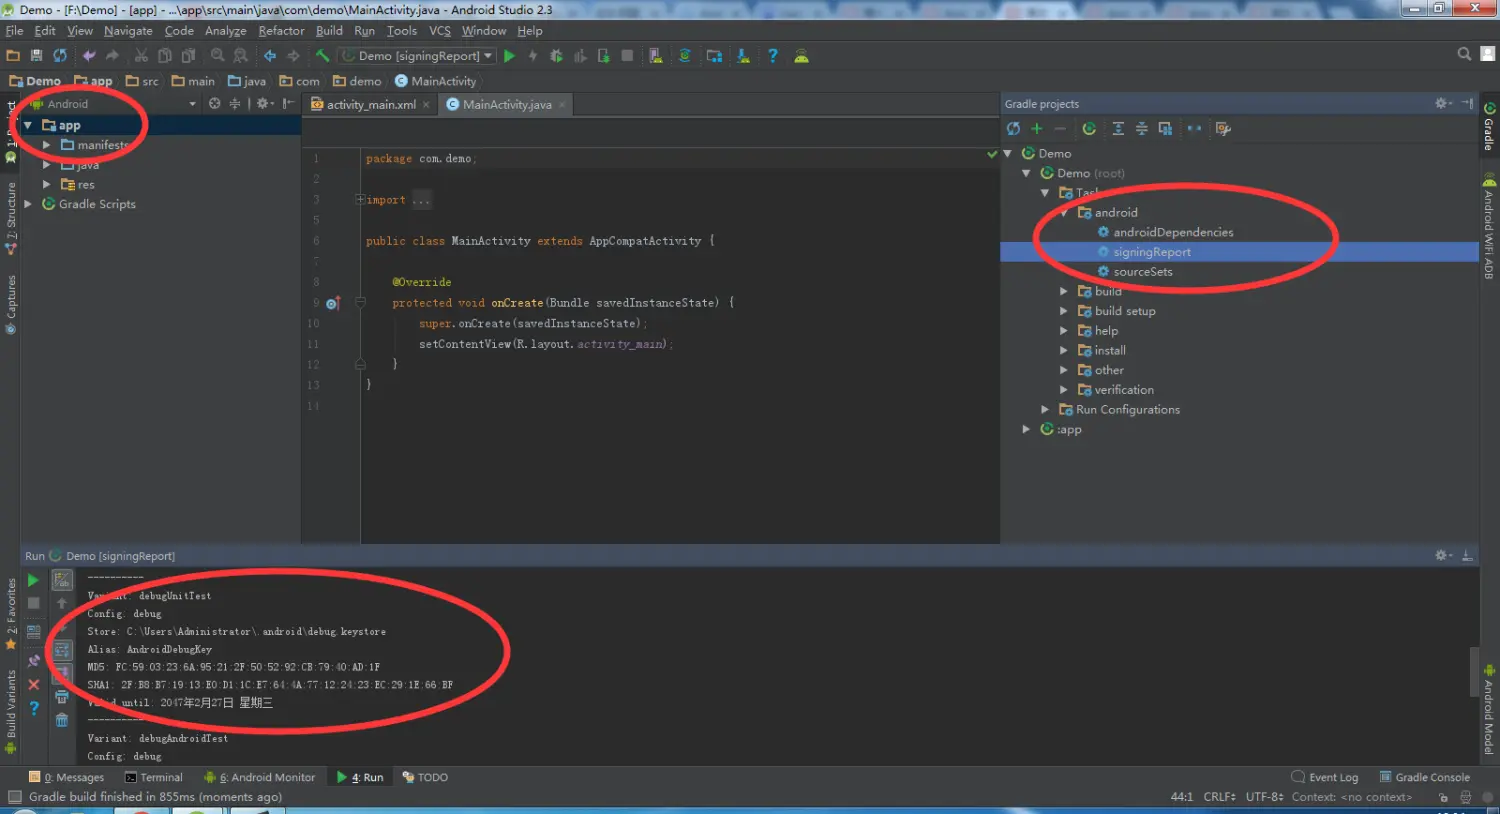Open the Messages tool window
This screenshot has height=814, width=1500.
(67, 777)
